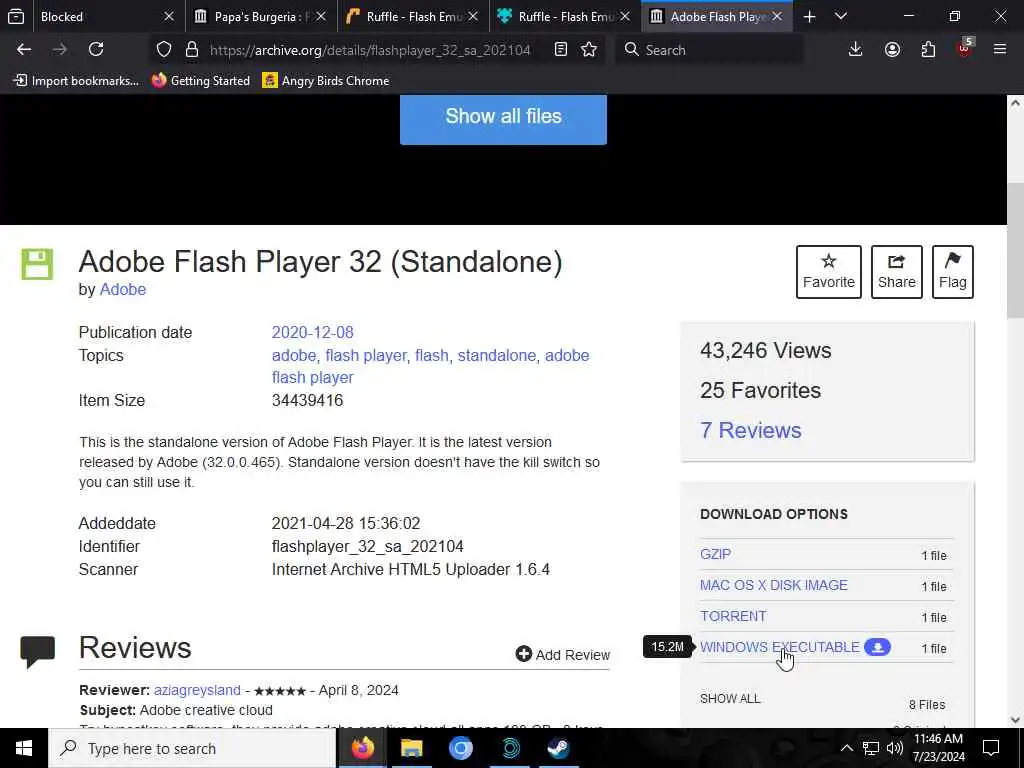1024x768 pixels.
Task: Flag this item with the Flag button
Action: tap(952, 272)
